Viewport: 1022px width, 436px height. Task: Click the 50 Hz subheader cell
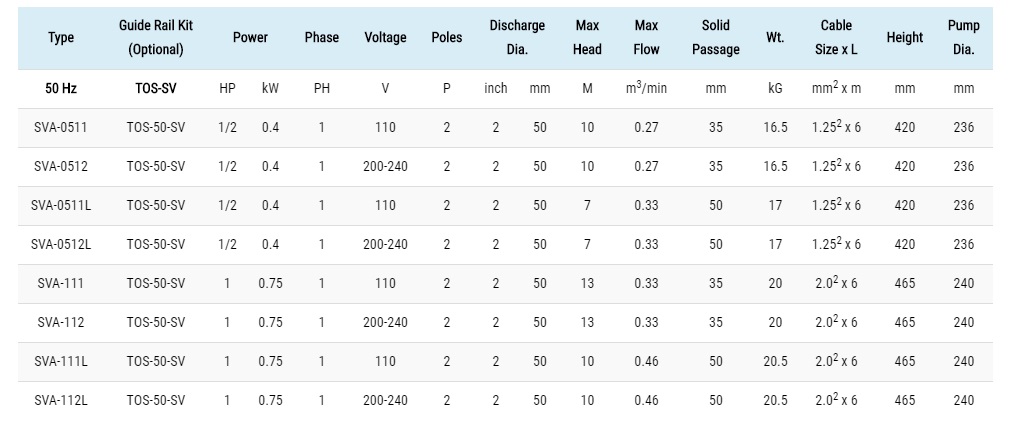point(61,88)
